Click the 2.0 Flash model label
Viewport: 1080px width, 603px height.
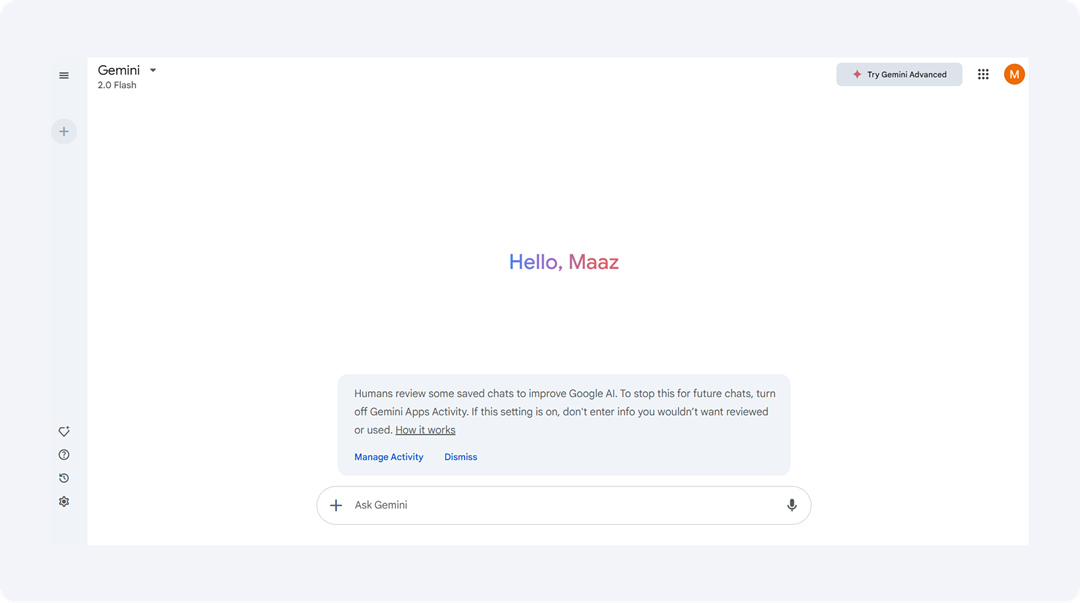tap(117, 85)
